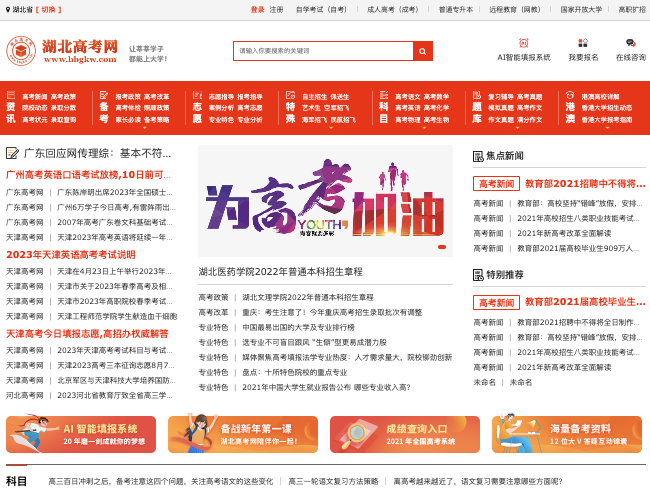Viewport: 650px width, 500px height.
Task: Open the 为高考加油 banner image
Action: (325, 201)
